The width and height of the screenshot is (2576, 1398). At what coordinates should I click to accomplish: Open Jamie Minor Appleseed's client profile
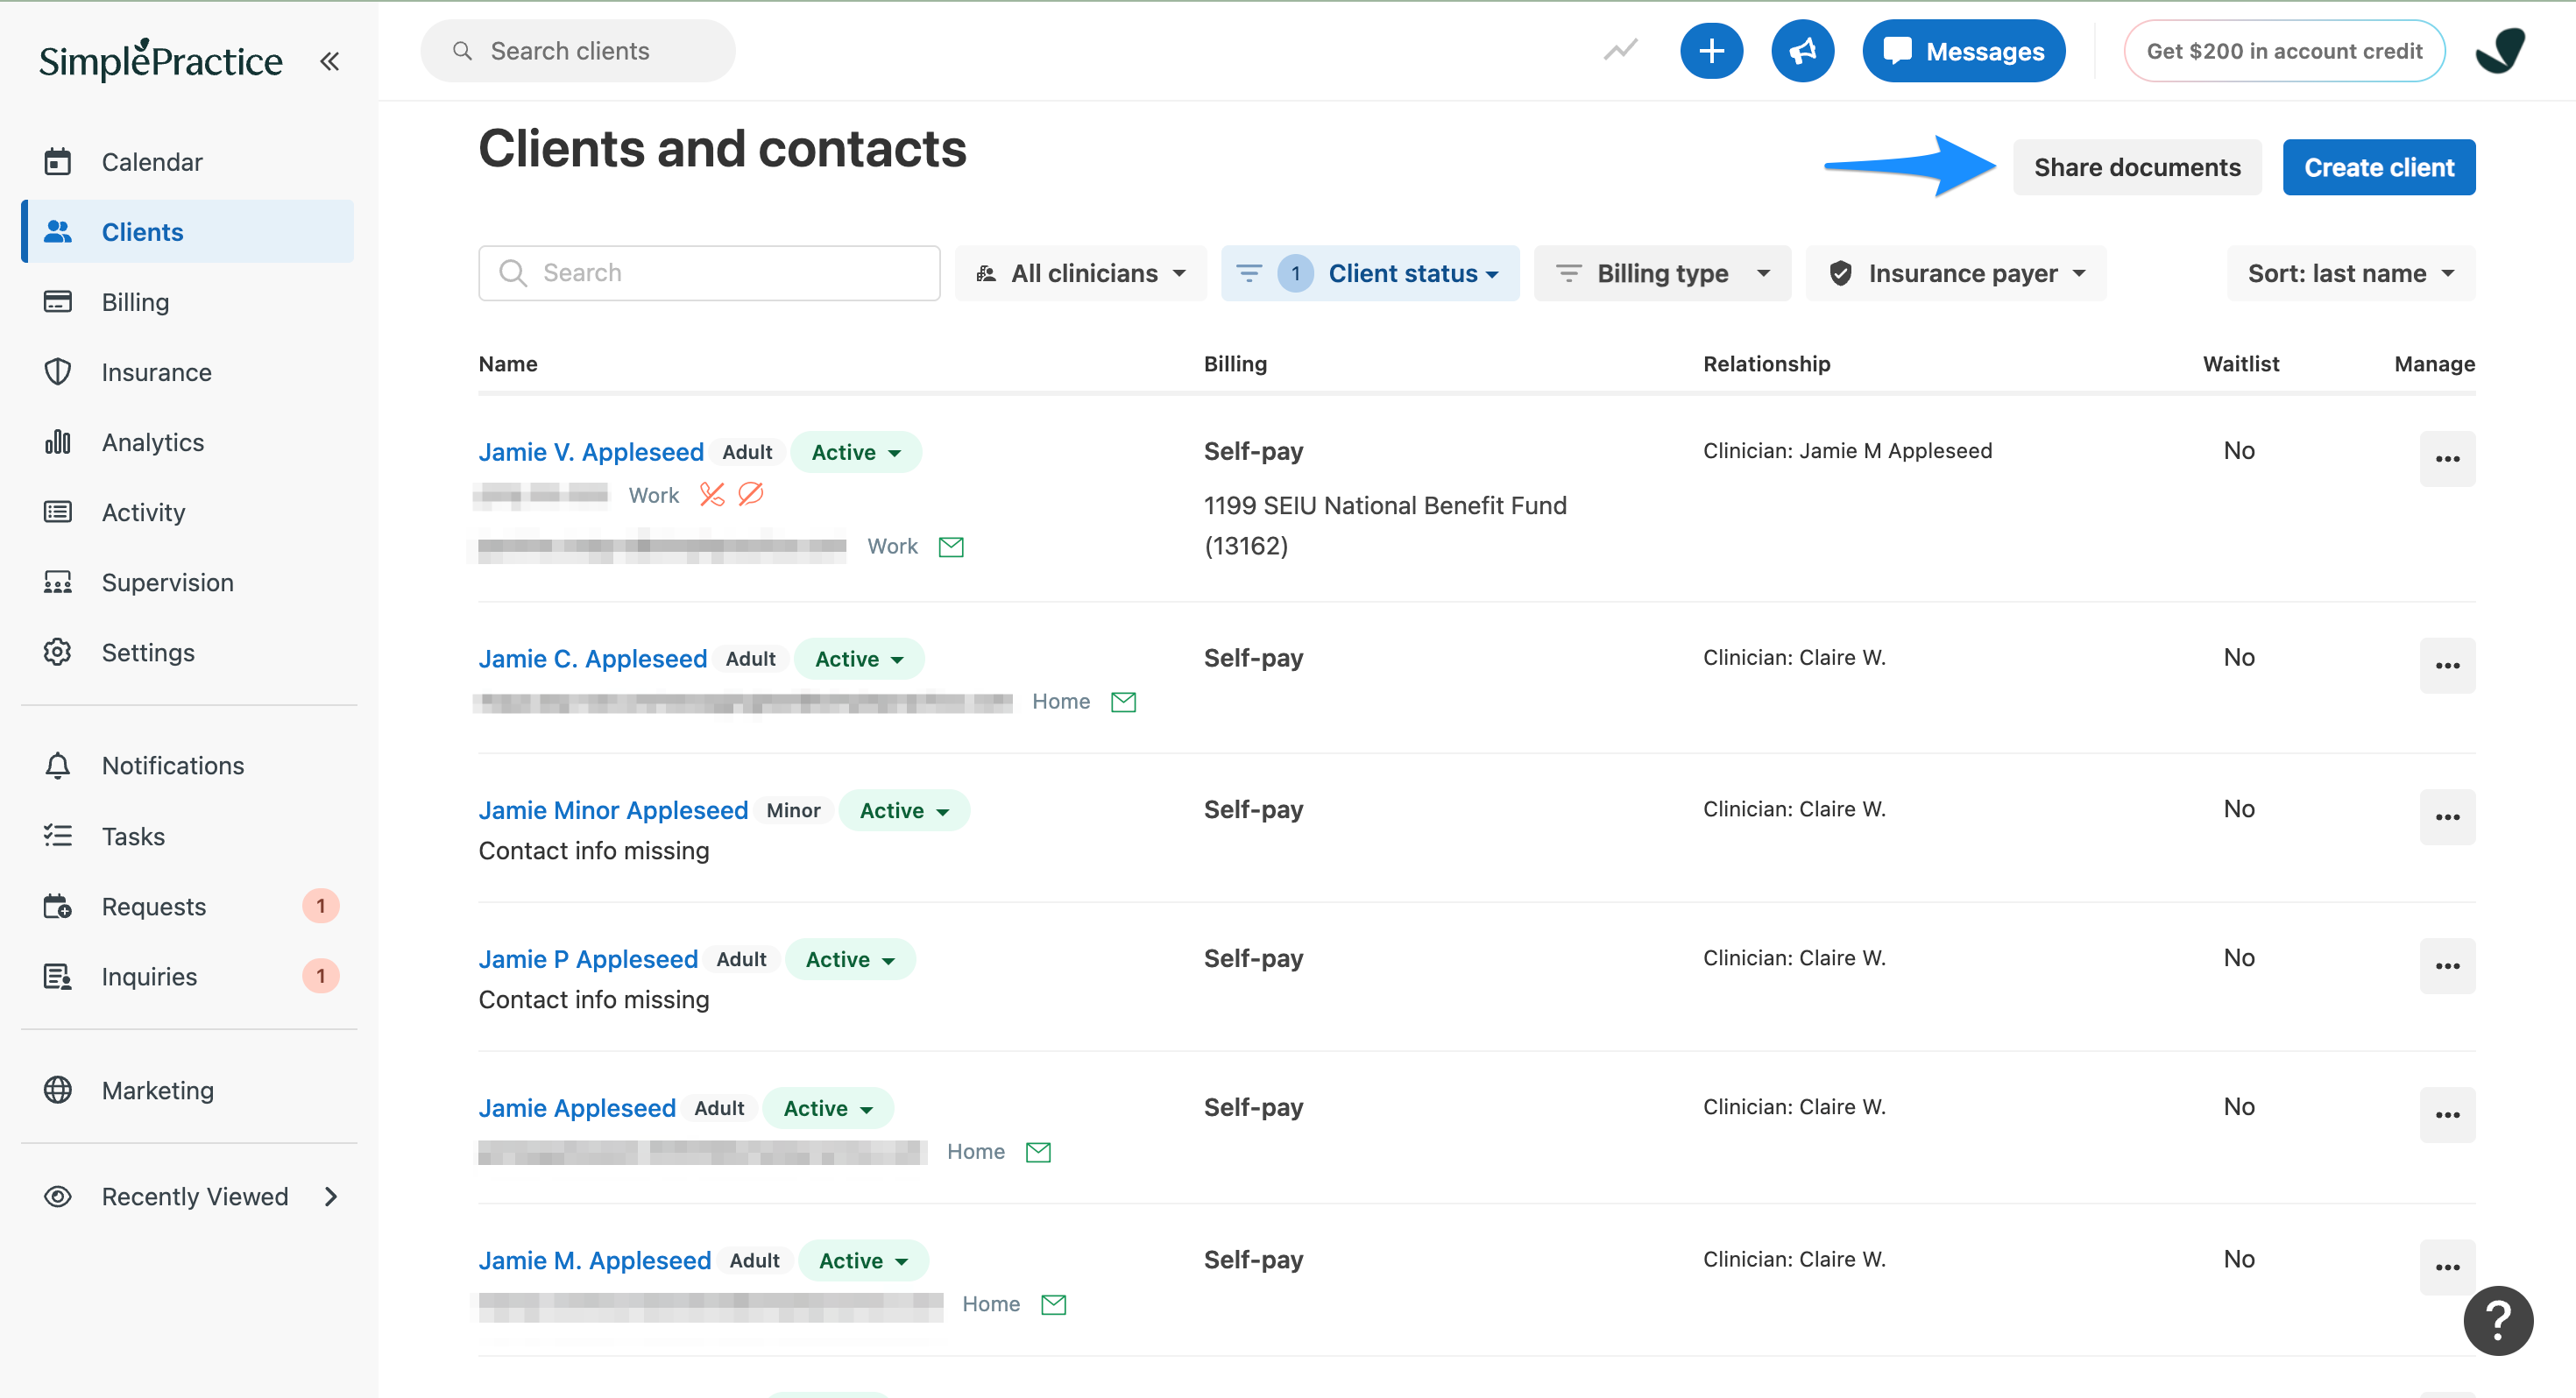point(613,810)
